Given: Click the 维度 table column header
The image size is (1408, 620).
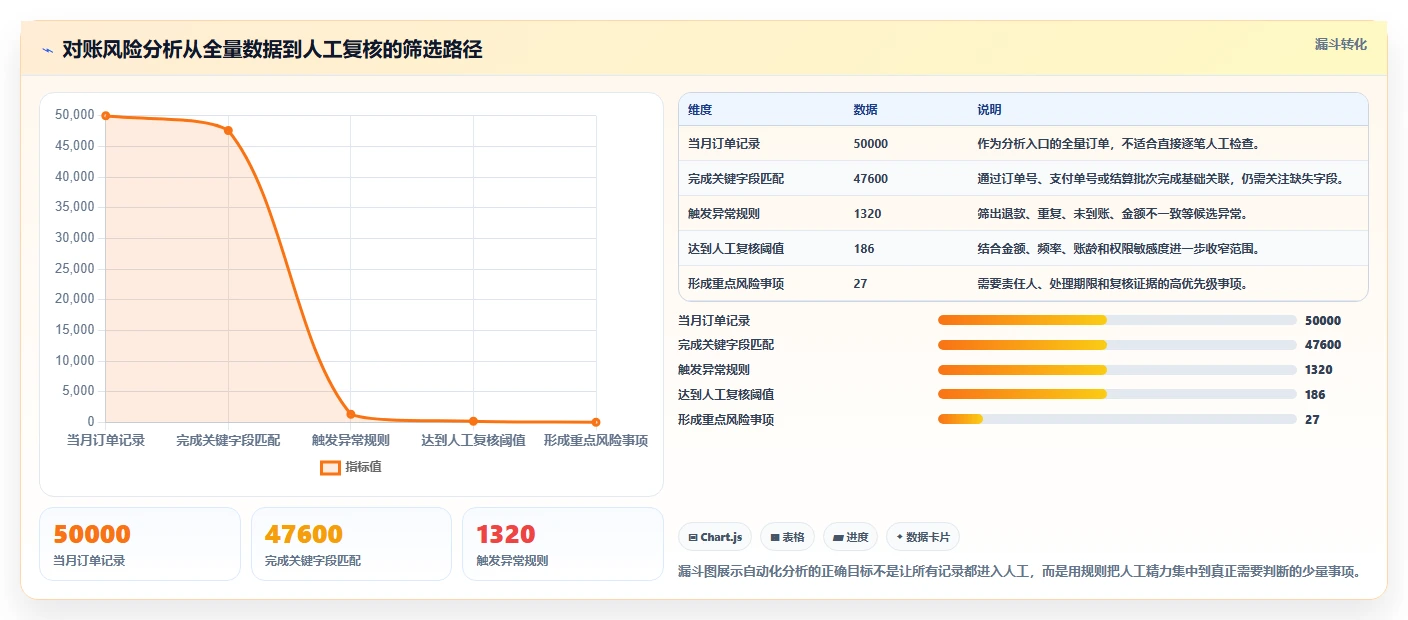Looking at the screenshot, I should tap(700, 110).
